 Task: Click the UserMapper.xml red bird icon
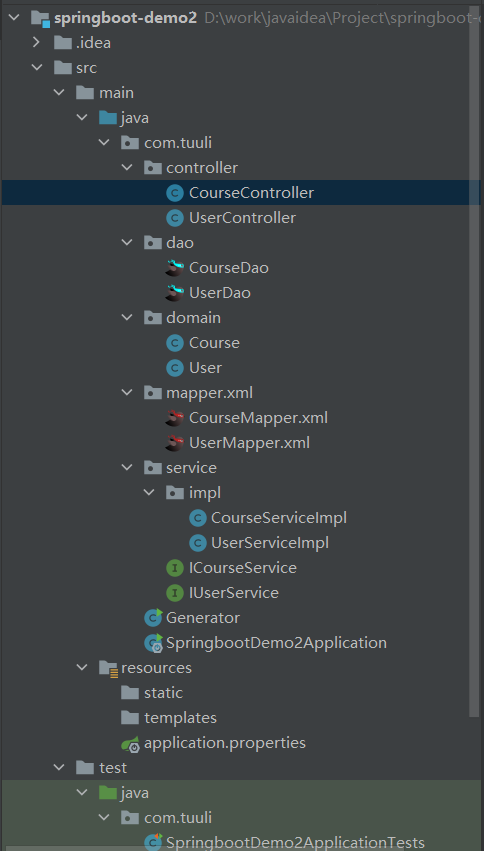(175, 443)
